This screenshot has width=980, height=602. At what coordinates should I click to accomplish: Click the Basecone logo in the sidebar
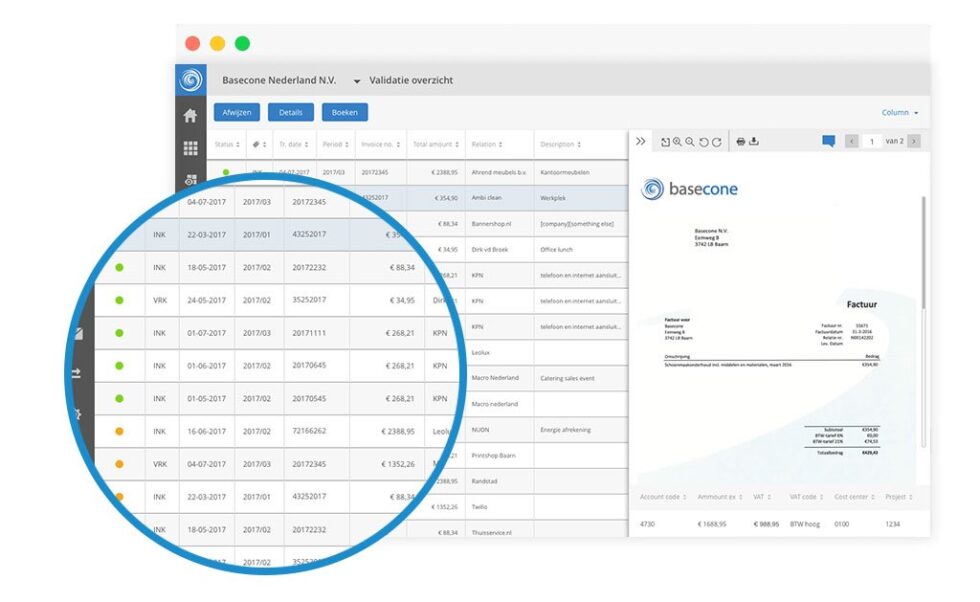190,80
